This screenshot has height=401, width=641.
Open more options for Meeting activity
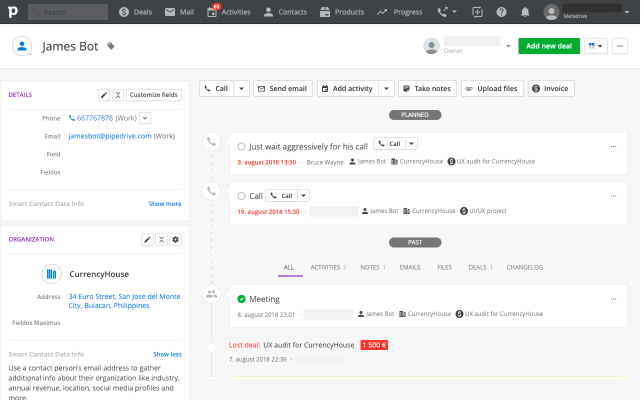click(613, 299)
